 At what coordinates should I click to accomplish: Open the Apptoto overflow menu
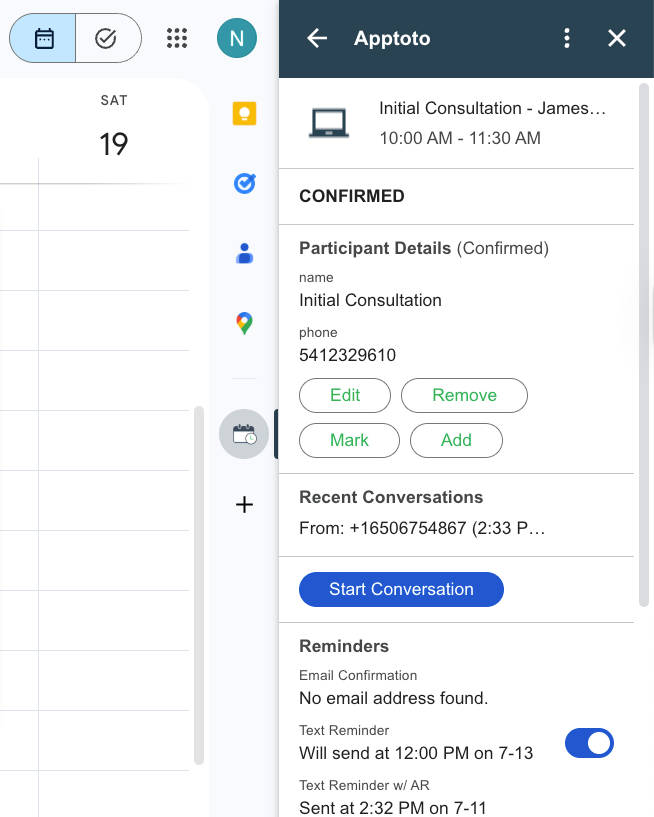tap(567, 38)
